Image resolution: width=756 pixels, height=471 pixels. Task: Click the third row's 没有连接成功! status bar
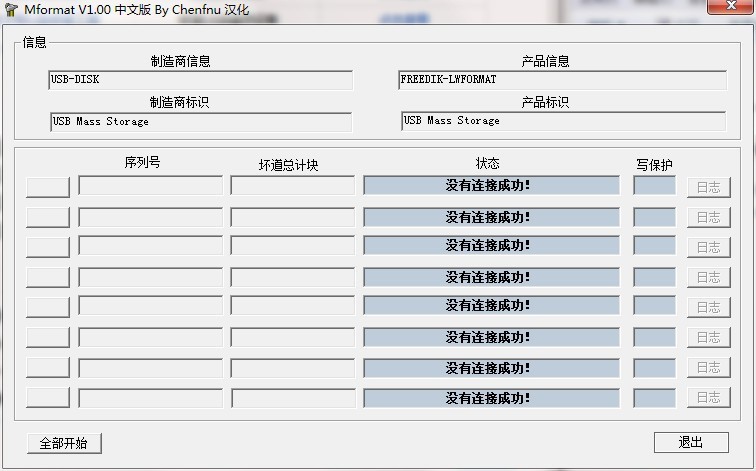tap(491, 245)
